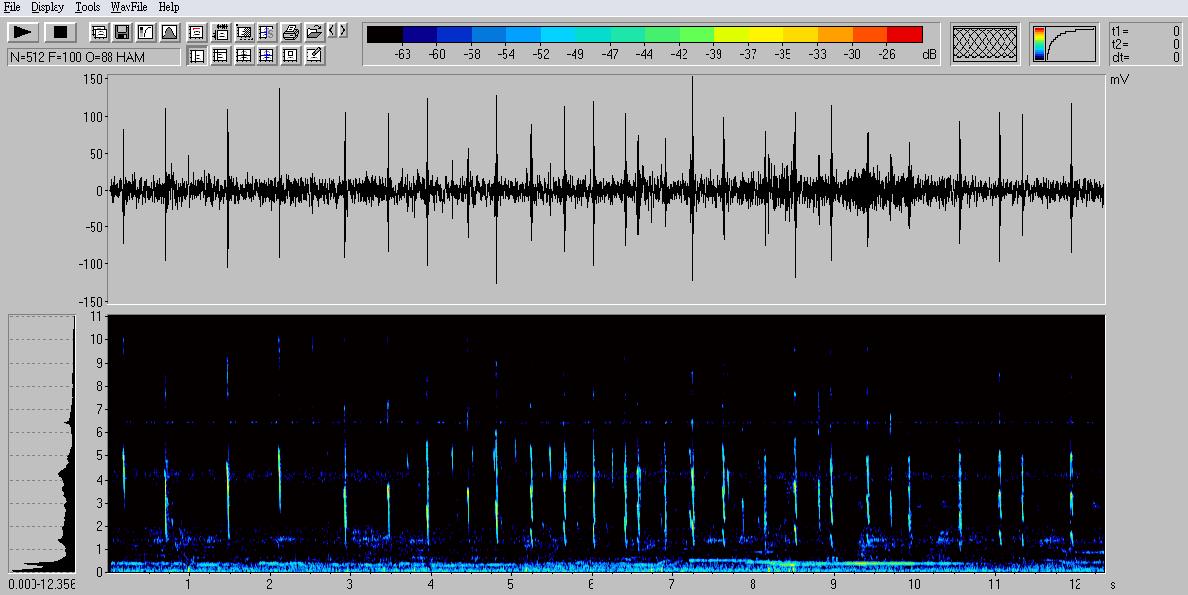Screen dimensions: 1188x595
Task: Click the N=512 F=100 O=88 HAM parameters field
Action: pyautogui.click(x=93, y=57)
